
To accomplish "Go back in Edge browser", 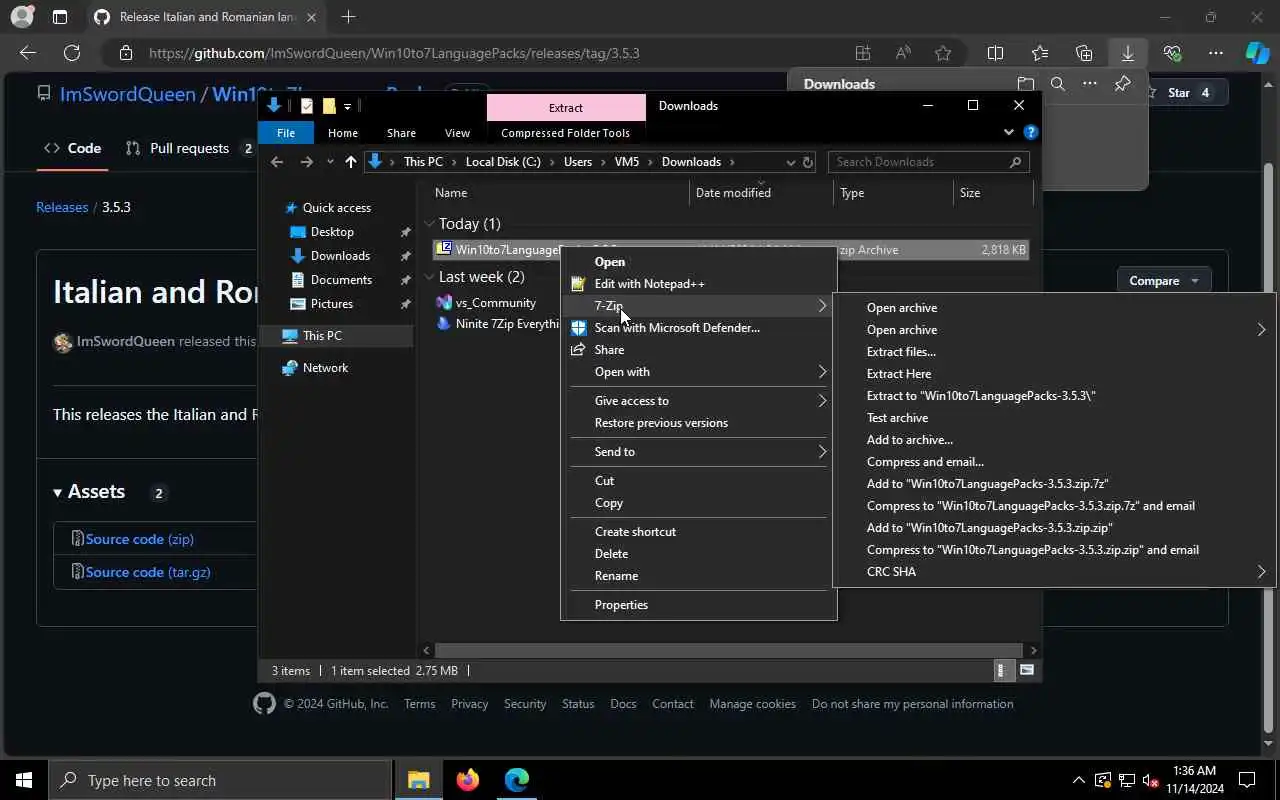I will tap(28, 53).
